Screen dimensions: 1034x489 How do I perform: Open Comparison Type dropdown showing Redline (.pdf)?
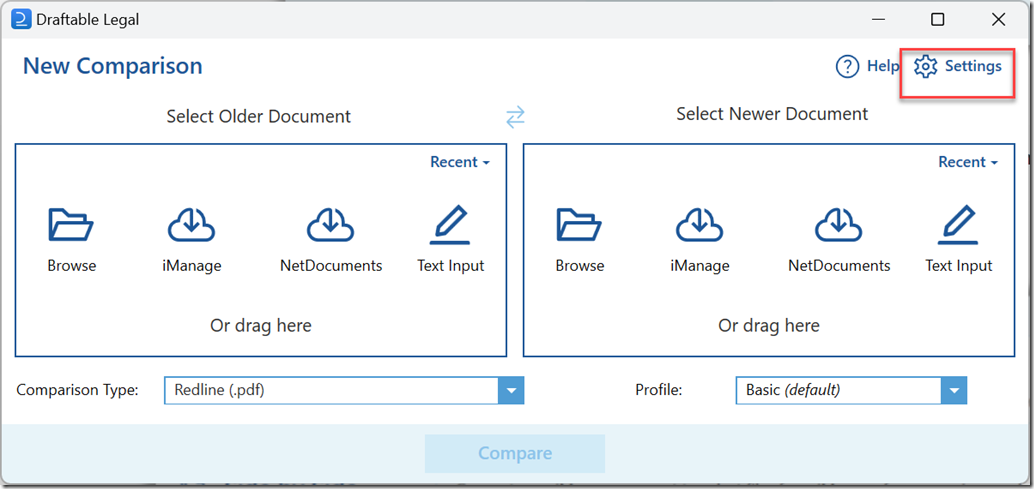click(x=344, y=390)
